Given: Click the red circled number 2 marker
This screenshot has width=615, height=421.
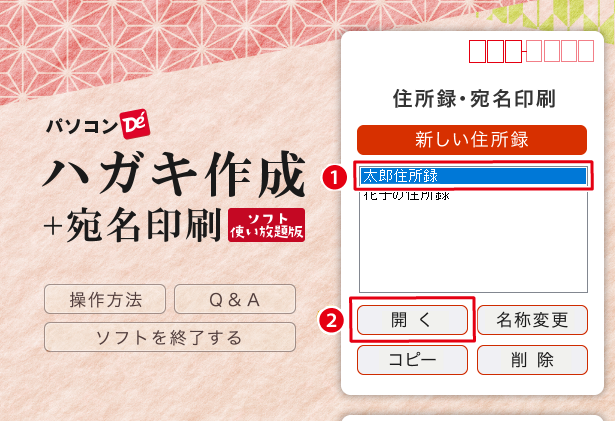Looking at the screenshot, I should pyautogui.click(x=331, y=320).
